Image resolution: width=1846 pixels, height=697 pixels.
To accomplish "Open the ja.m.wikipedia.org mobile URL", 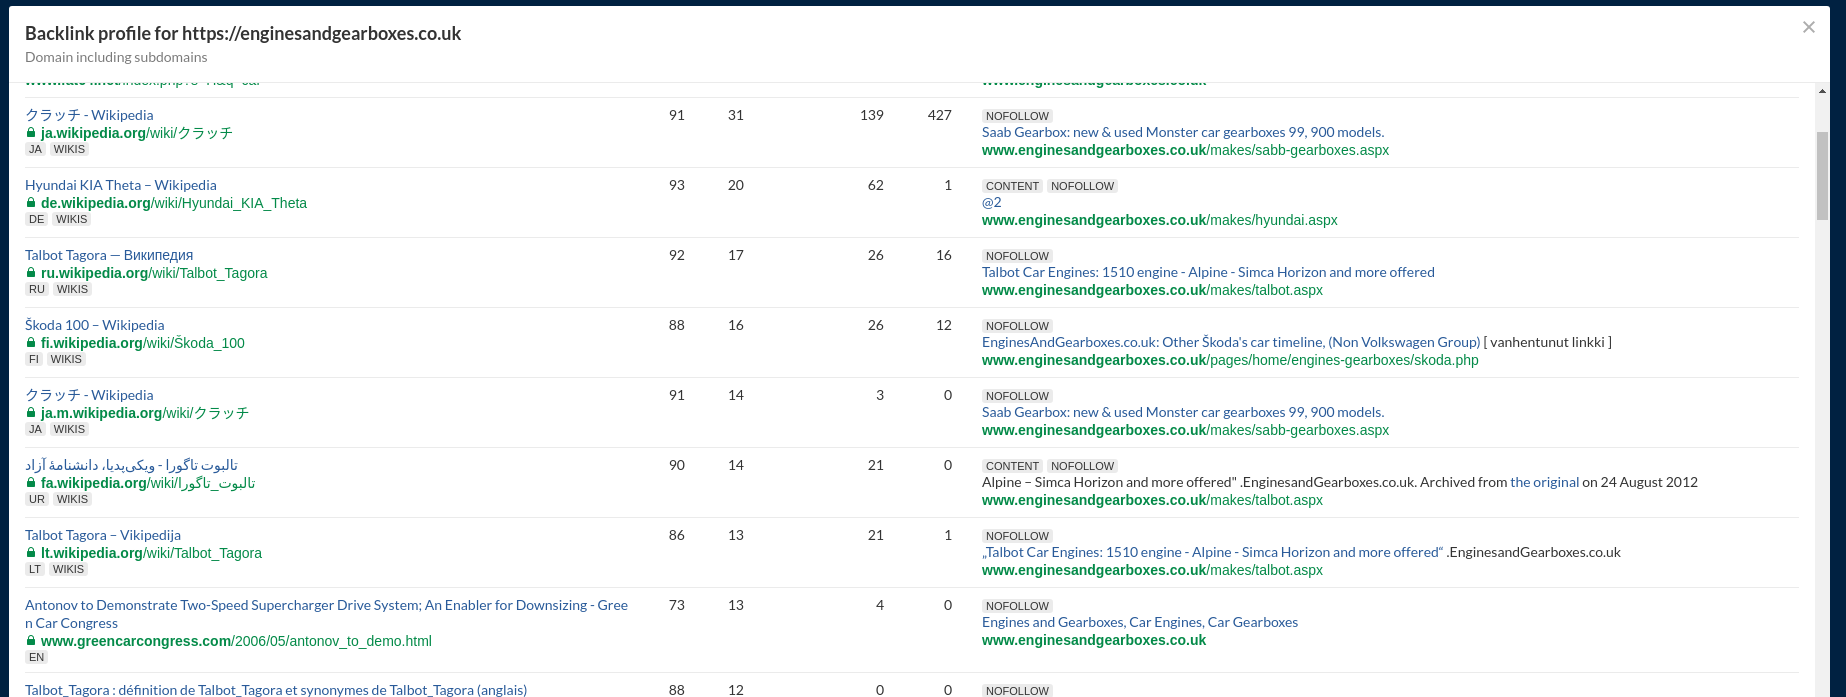I will [145, 413].
